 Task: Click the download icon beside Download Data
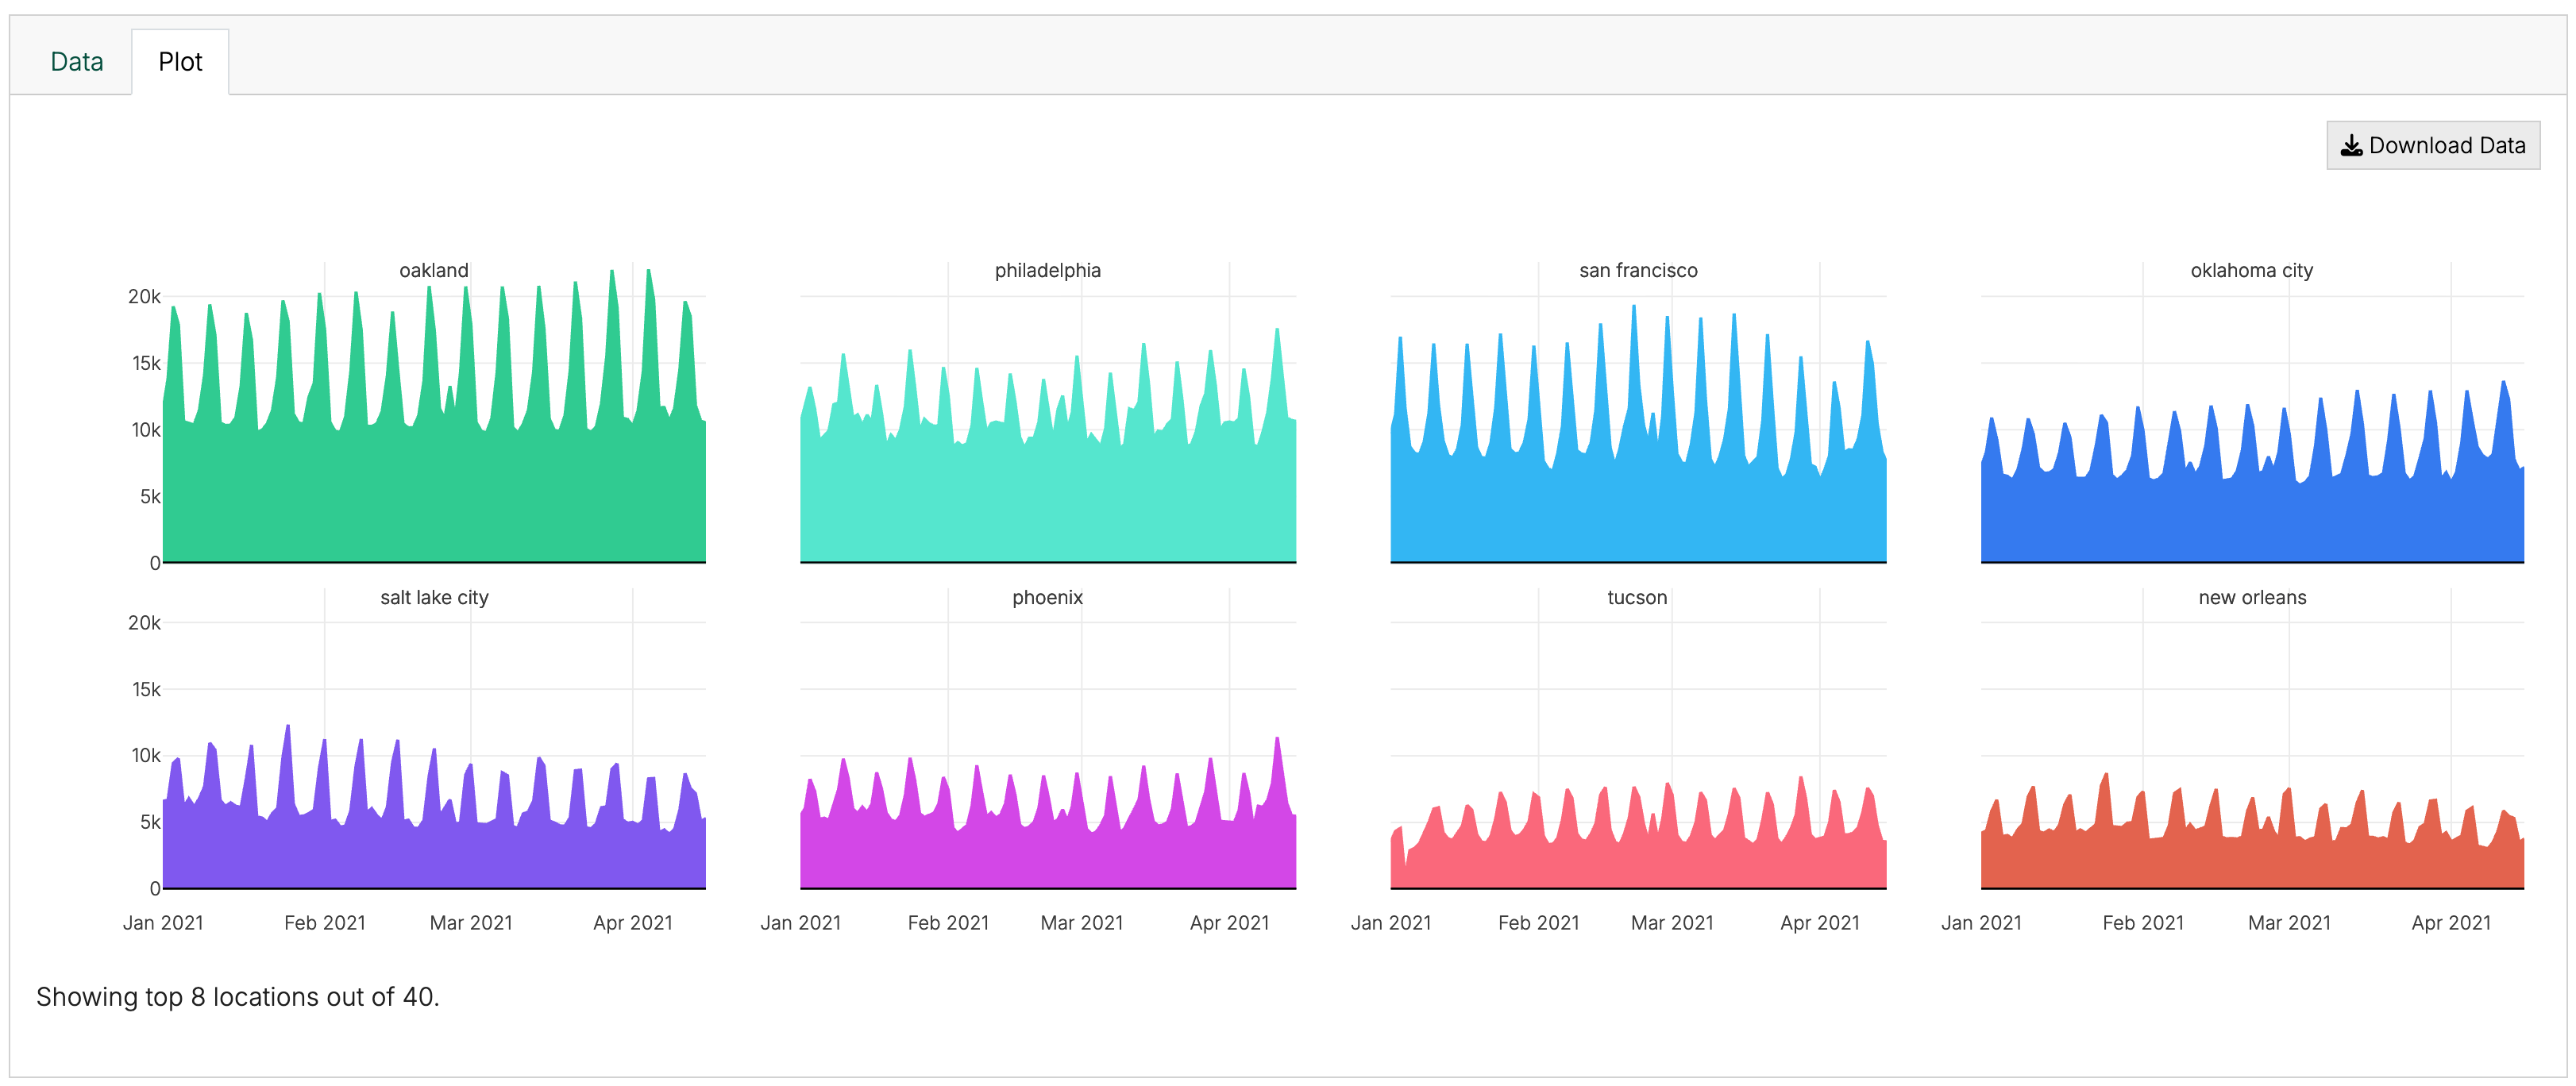(x=2351, y=146)
